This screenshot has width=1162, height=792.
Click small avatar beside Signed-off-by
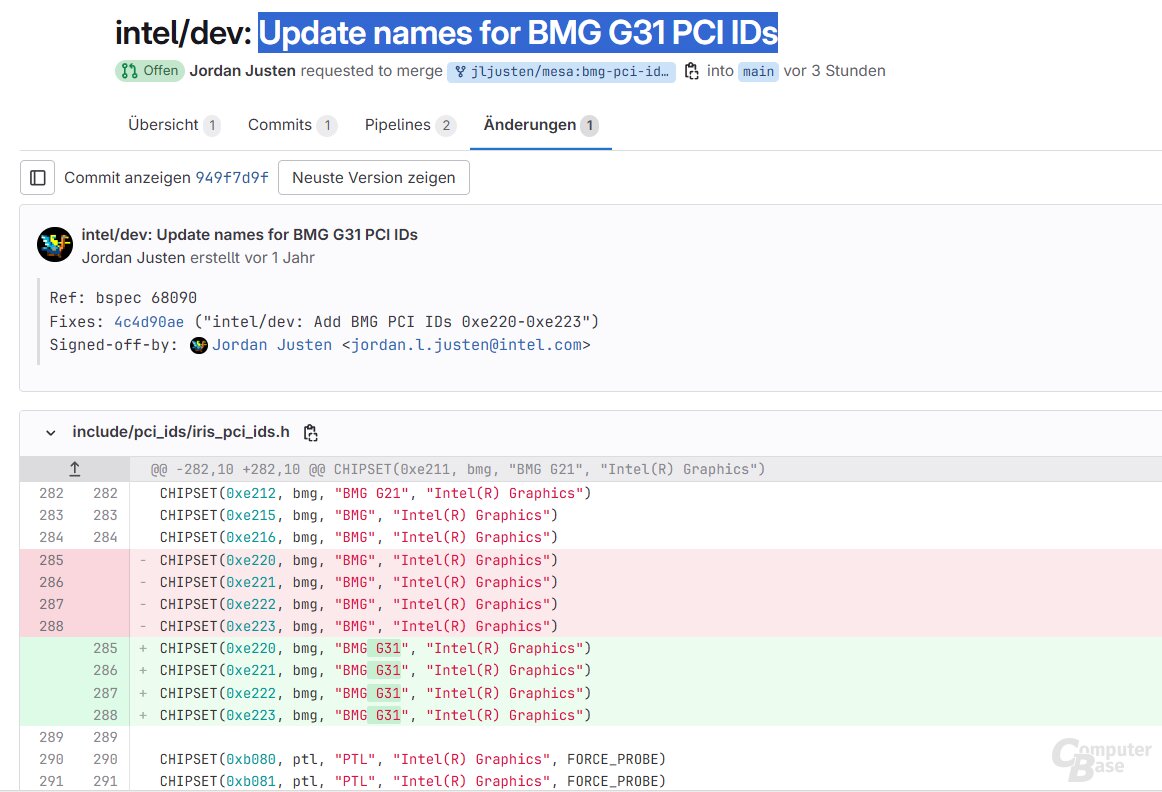pos(199,345)
